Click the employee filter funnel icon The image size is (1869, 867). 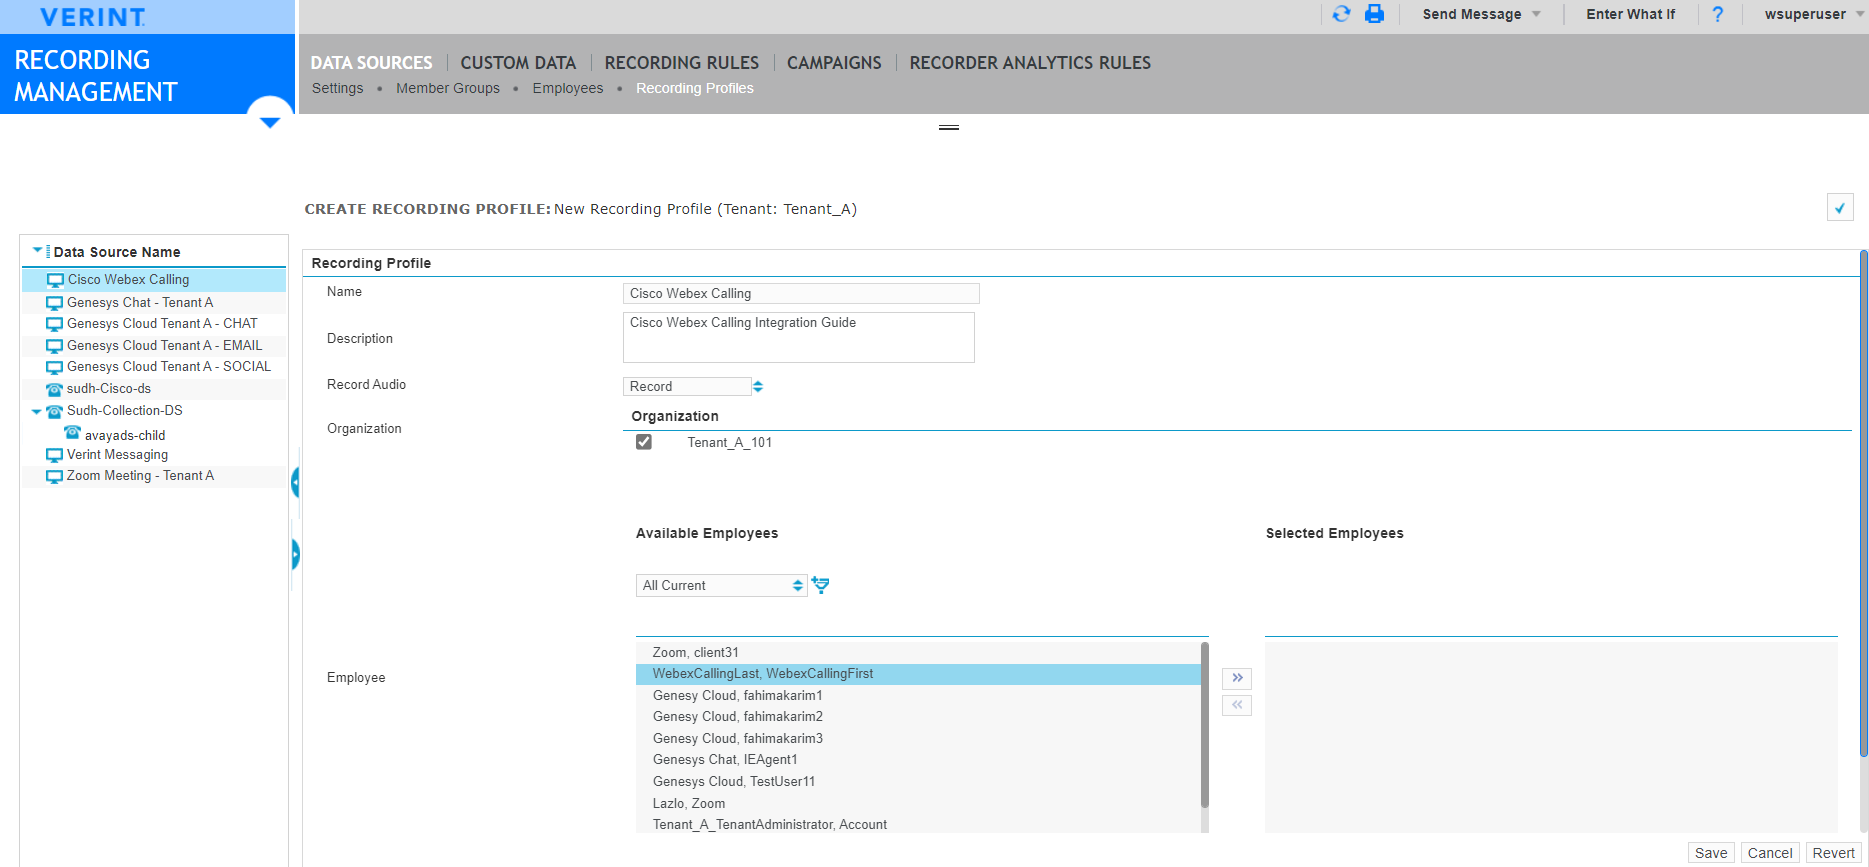820,585
